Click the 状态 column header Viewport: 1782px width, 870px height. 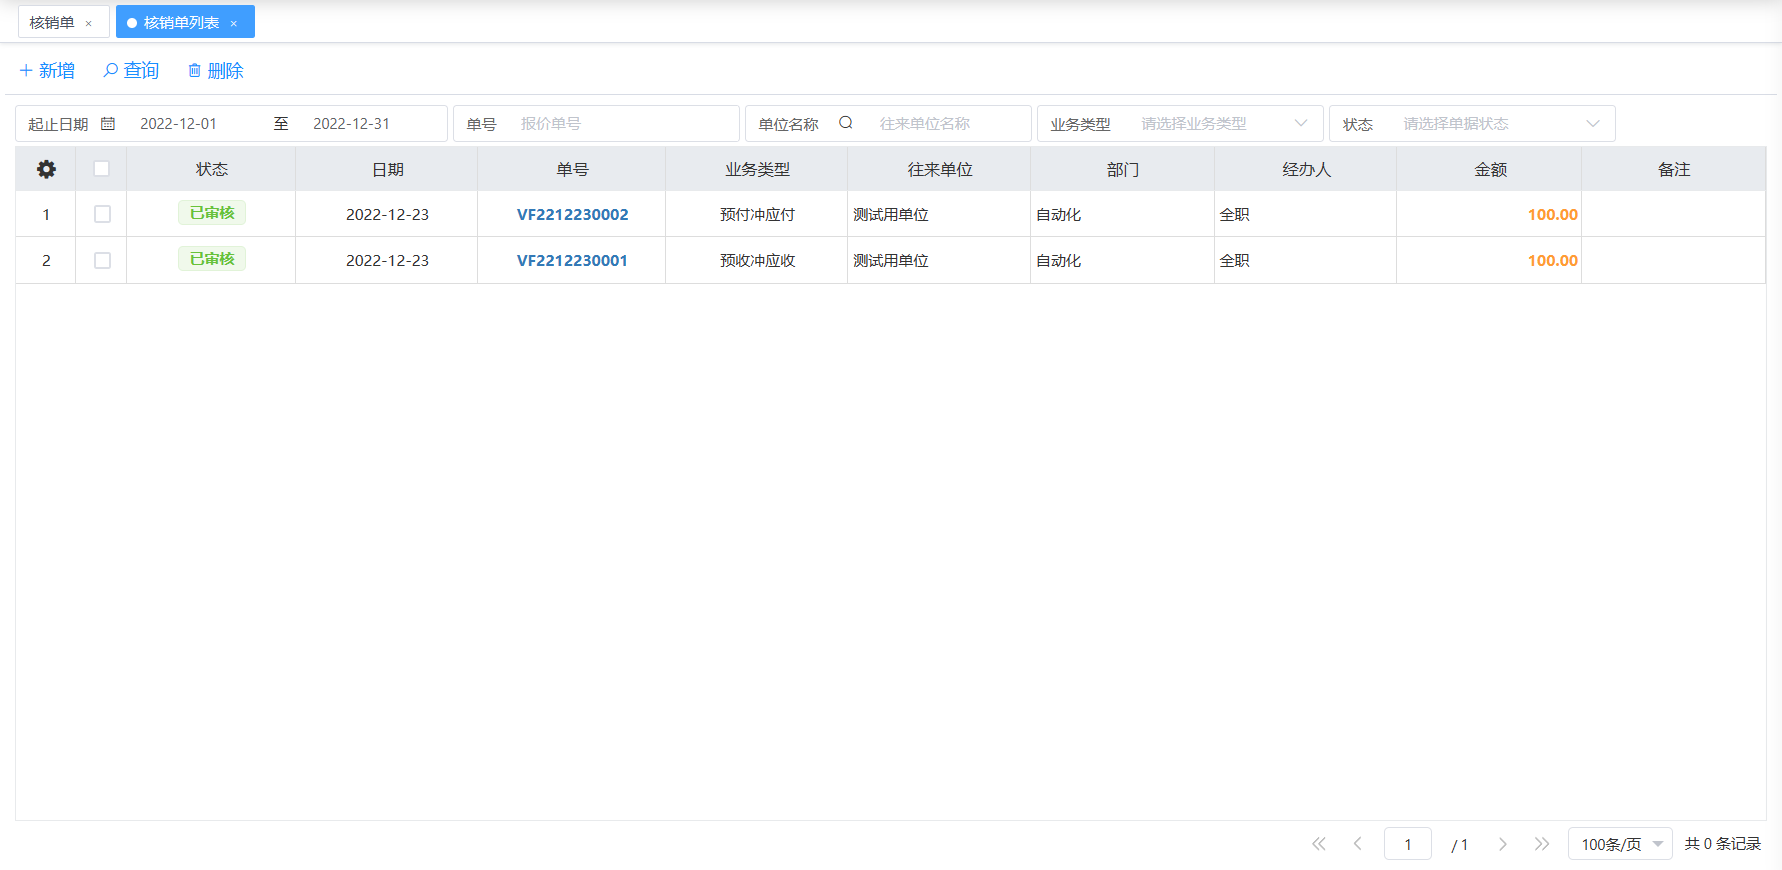tap(211, 169)
